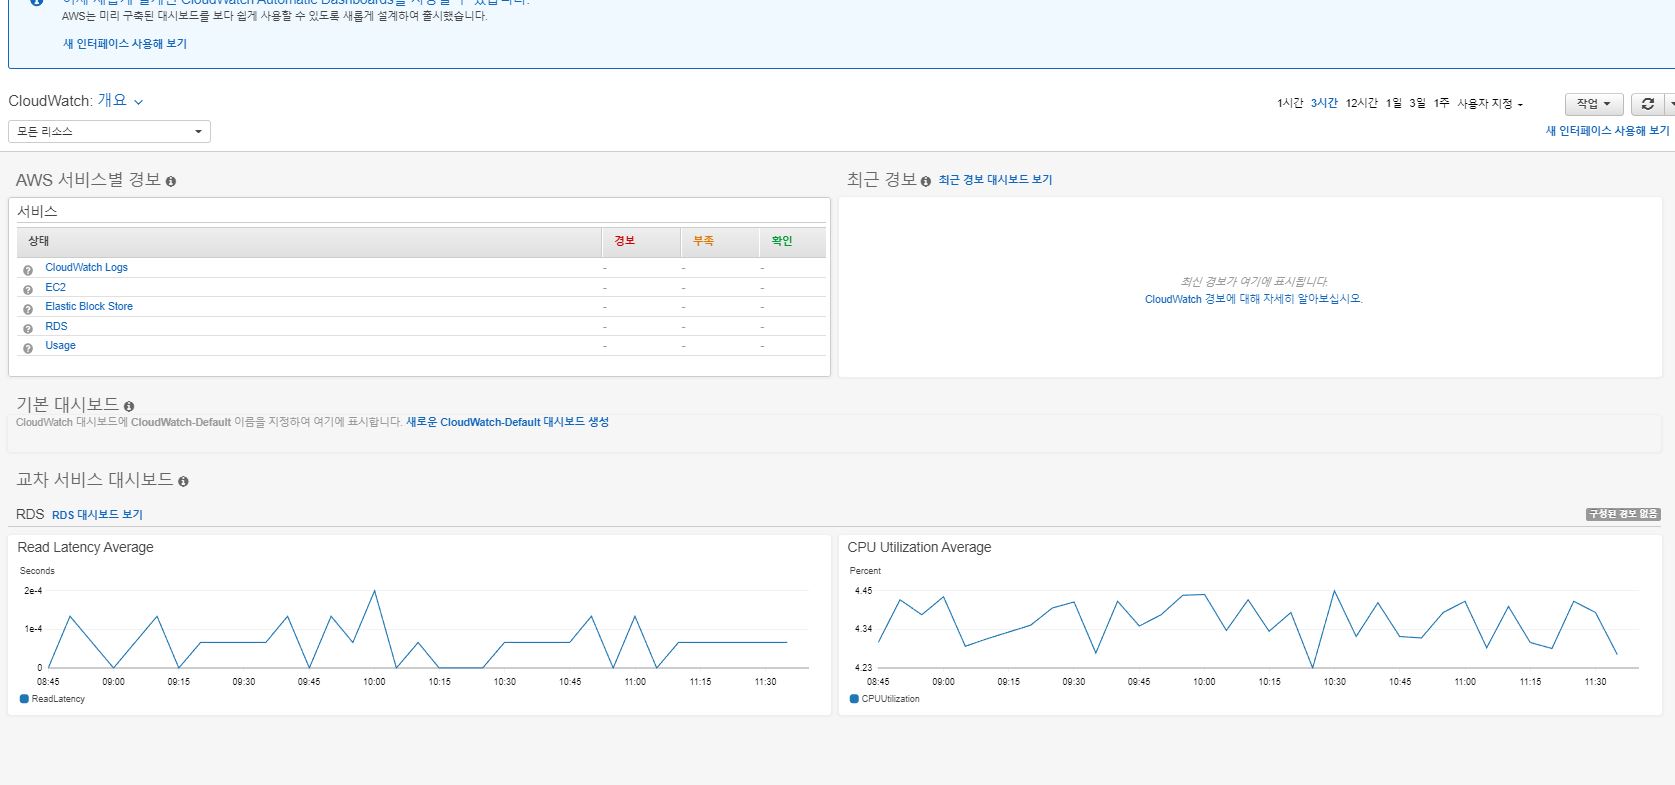This screenshot has height=785, width=1675.
Task: Switch time range to 12시간
Action: (x=1361, y=104)
